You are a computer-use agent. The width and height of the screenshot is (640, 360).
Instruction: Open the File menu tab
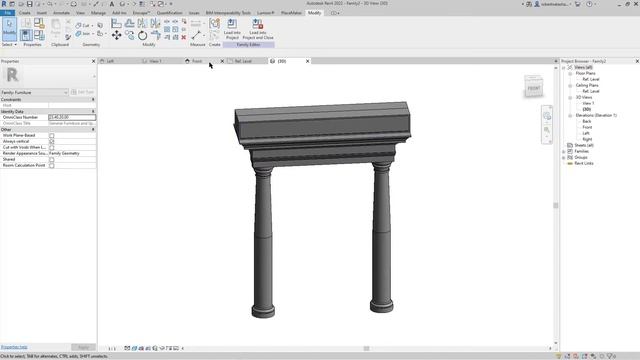(x=7, y=13)
